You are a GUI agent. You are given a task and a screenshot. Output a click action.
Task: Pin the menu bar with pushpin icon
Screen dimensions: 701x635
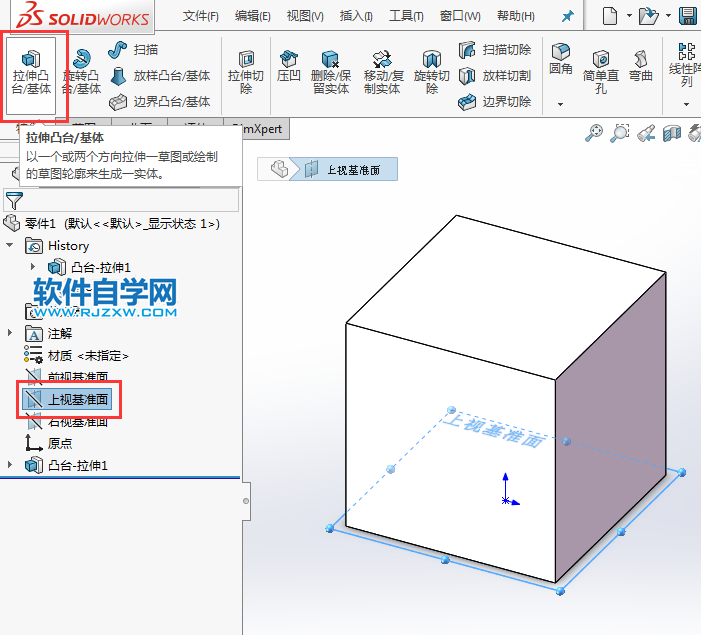tap(567, 17)
